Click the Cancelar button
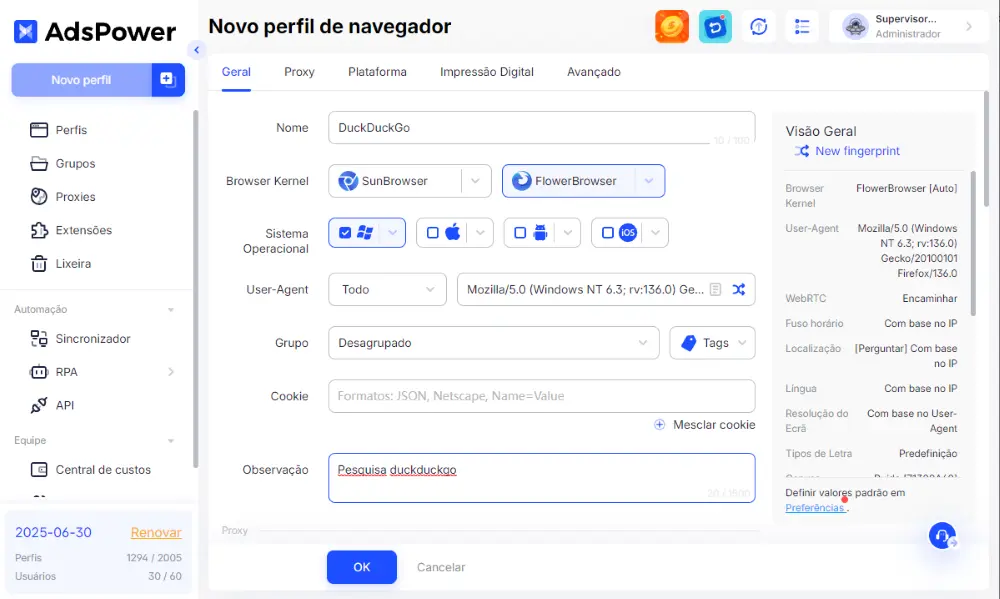1000x599 pixels. click(x=441, y=567)
